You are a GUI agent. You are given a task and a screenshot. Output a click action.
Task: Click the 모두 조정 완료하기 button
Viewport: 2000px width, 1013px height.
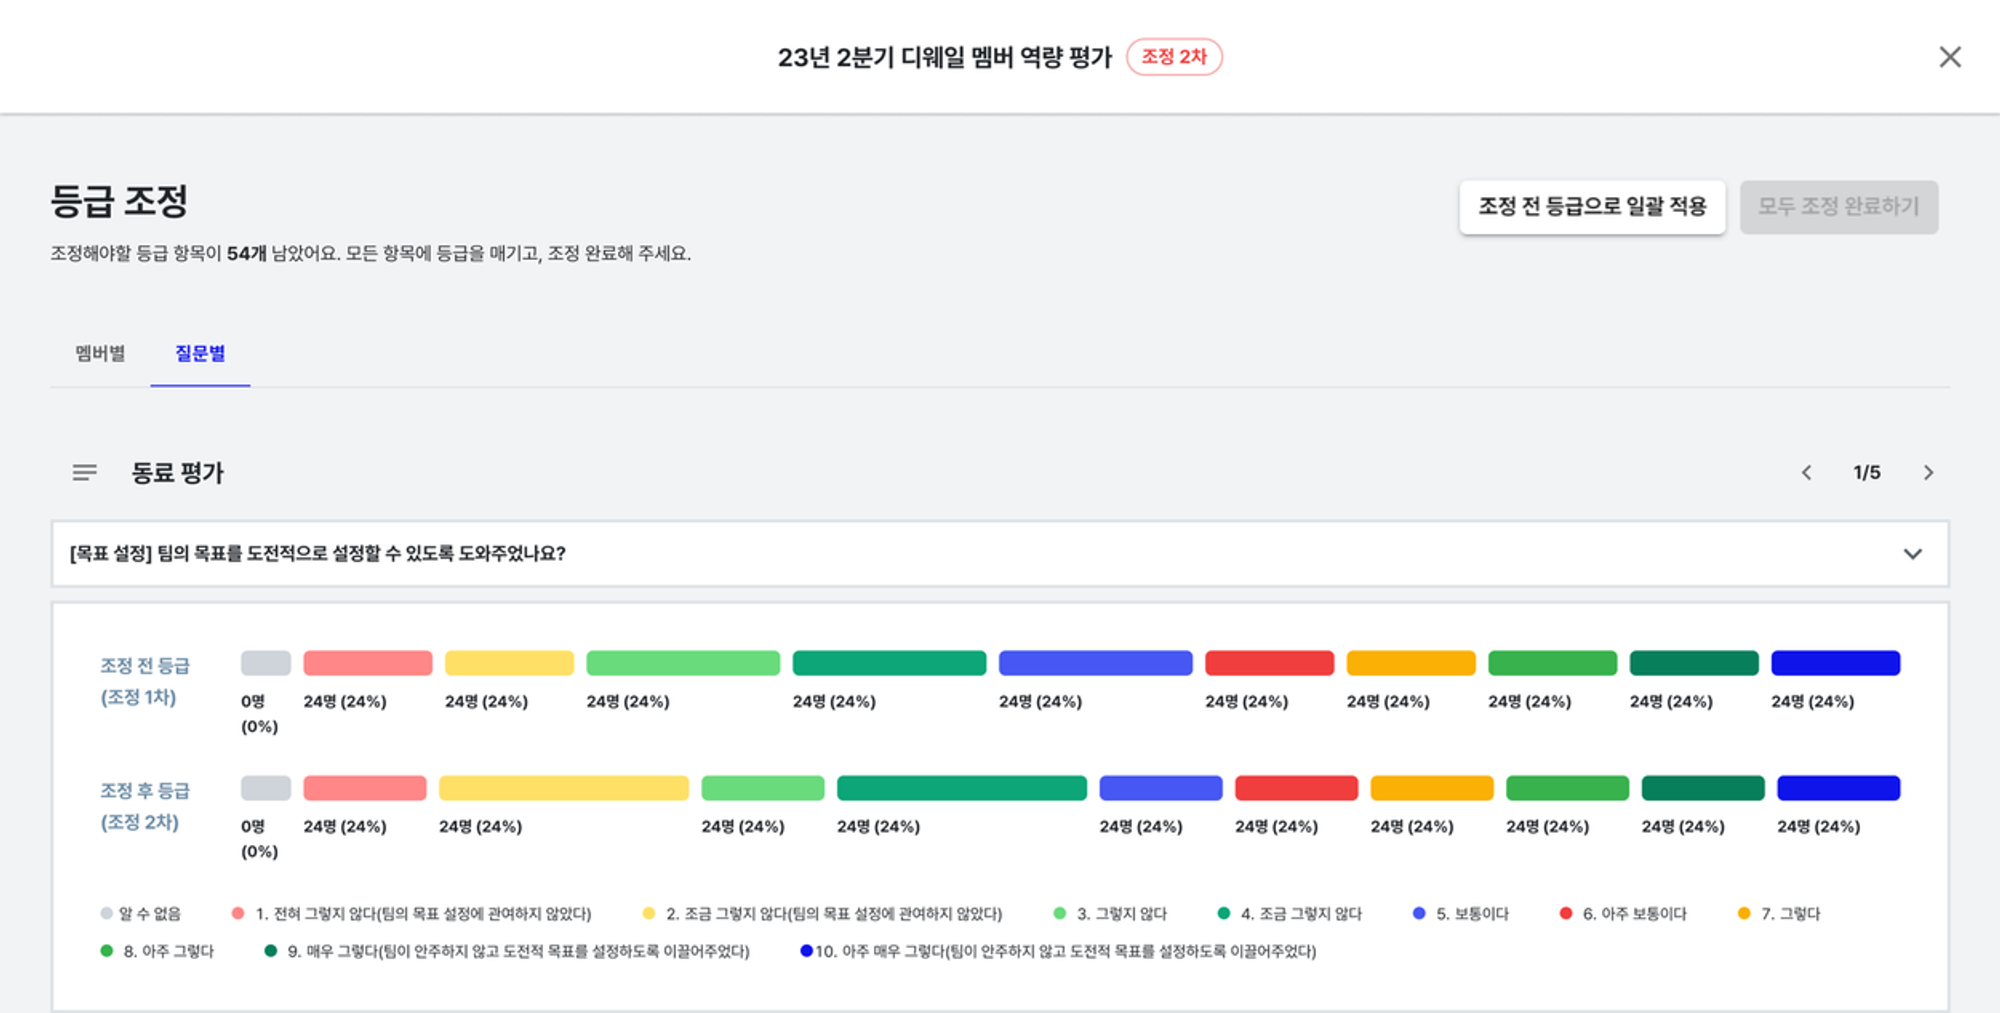point(1839,207)
